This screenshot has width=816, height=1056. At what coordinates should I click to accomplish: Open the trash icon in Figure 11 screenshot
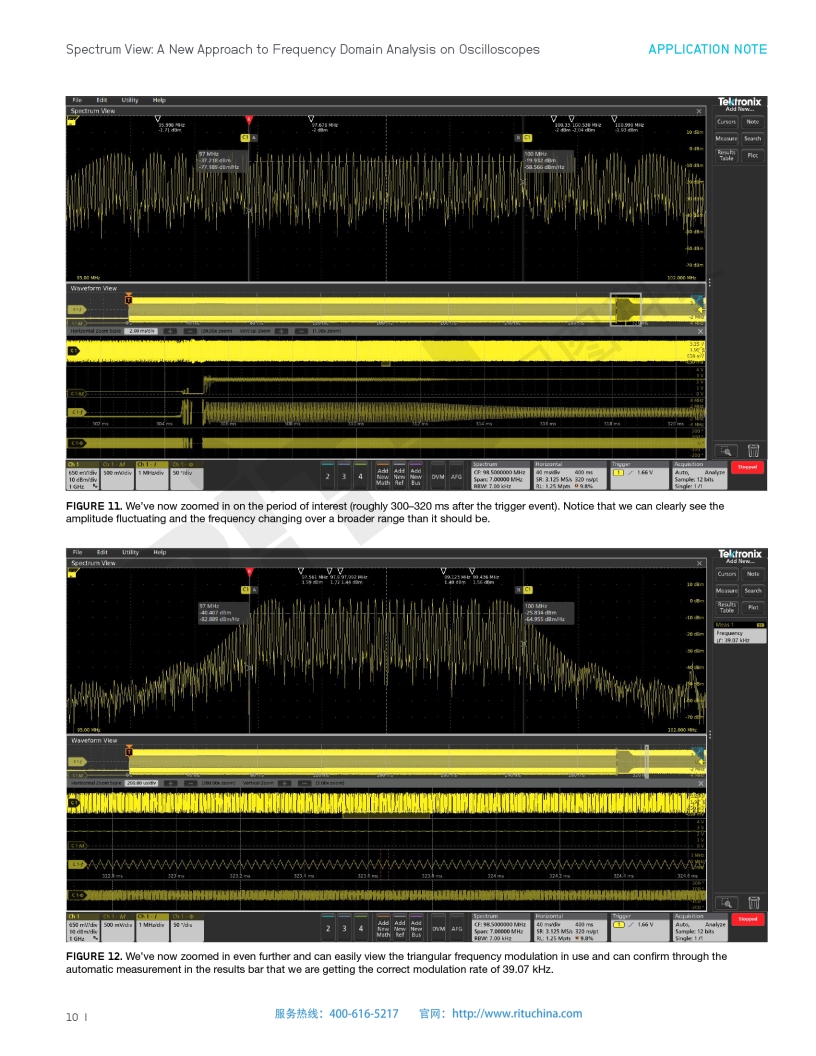point(753,451)
